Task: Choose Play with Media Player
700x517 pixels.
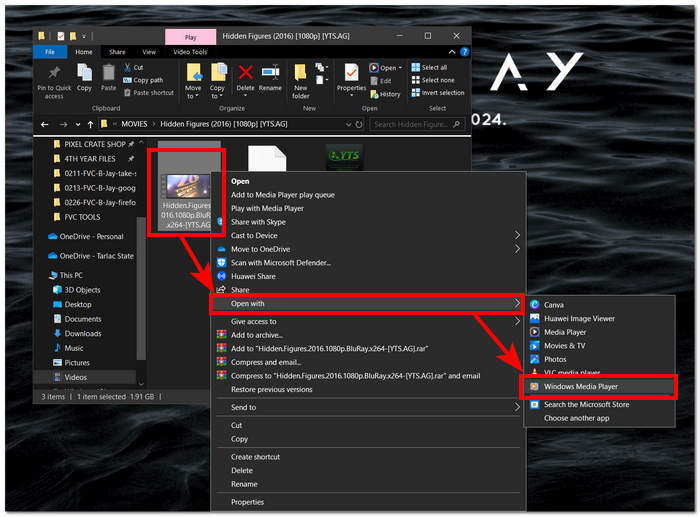Action: coord(267,208)
